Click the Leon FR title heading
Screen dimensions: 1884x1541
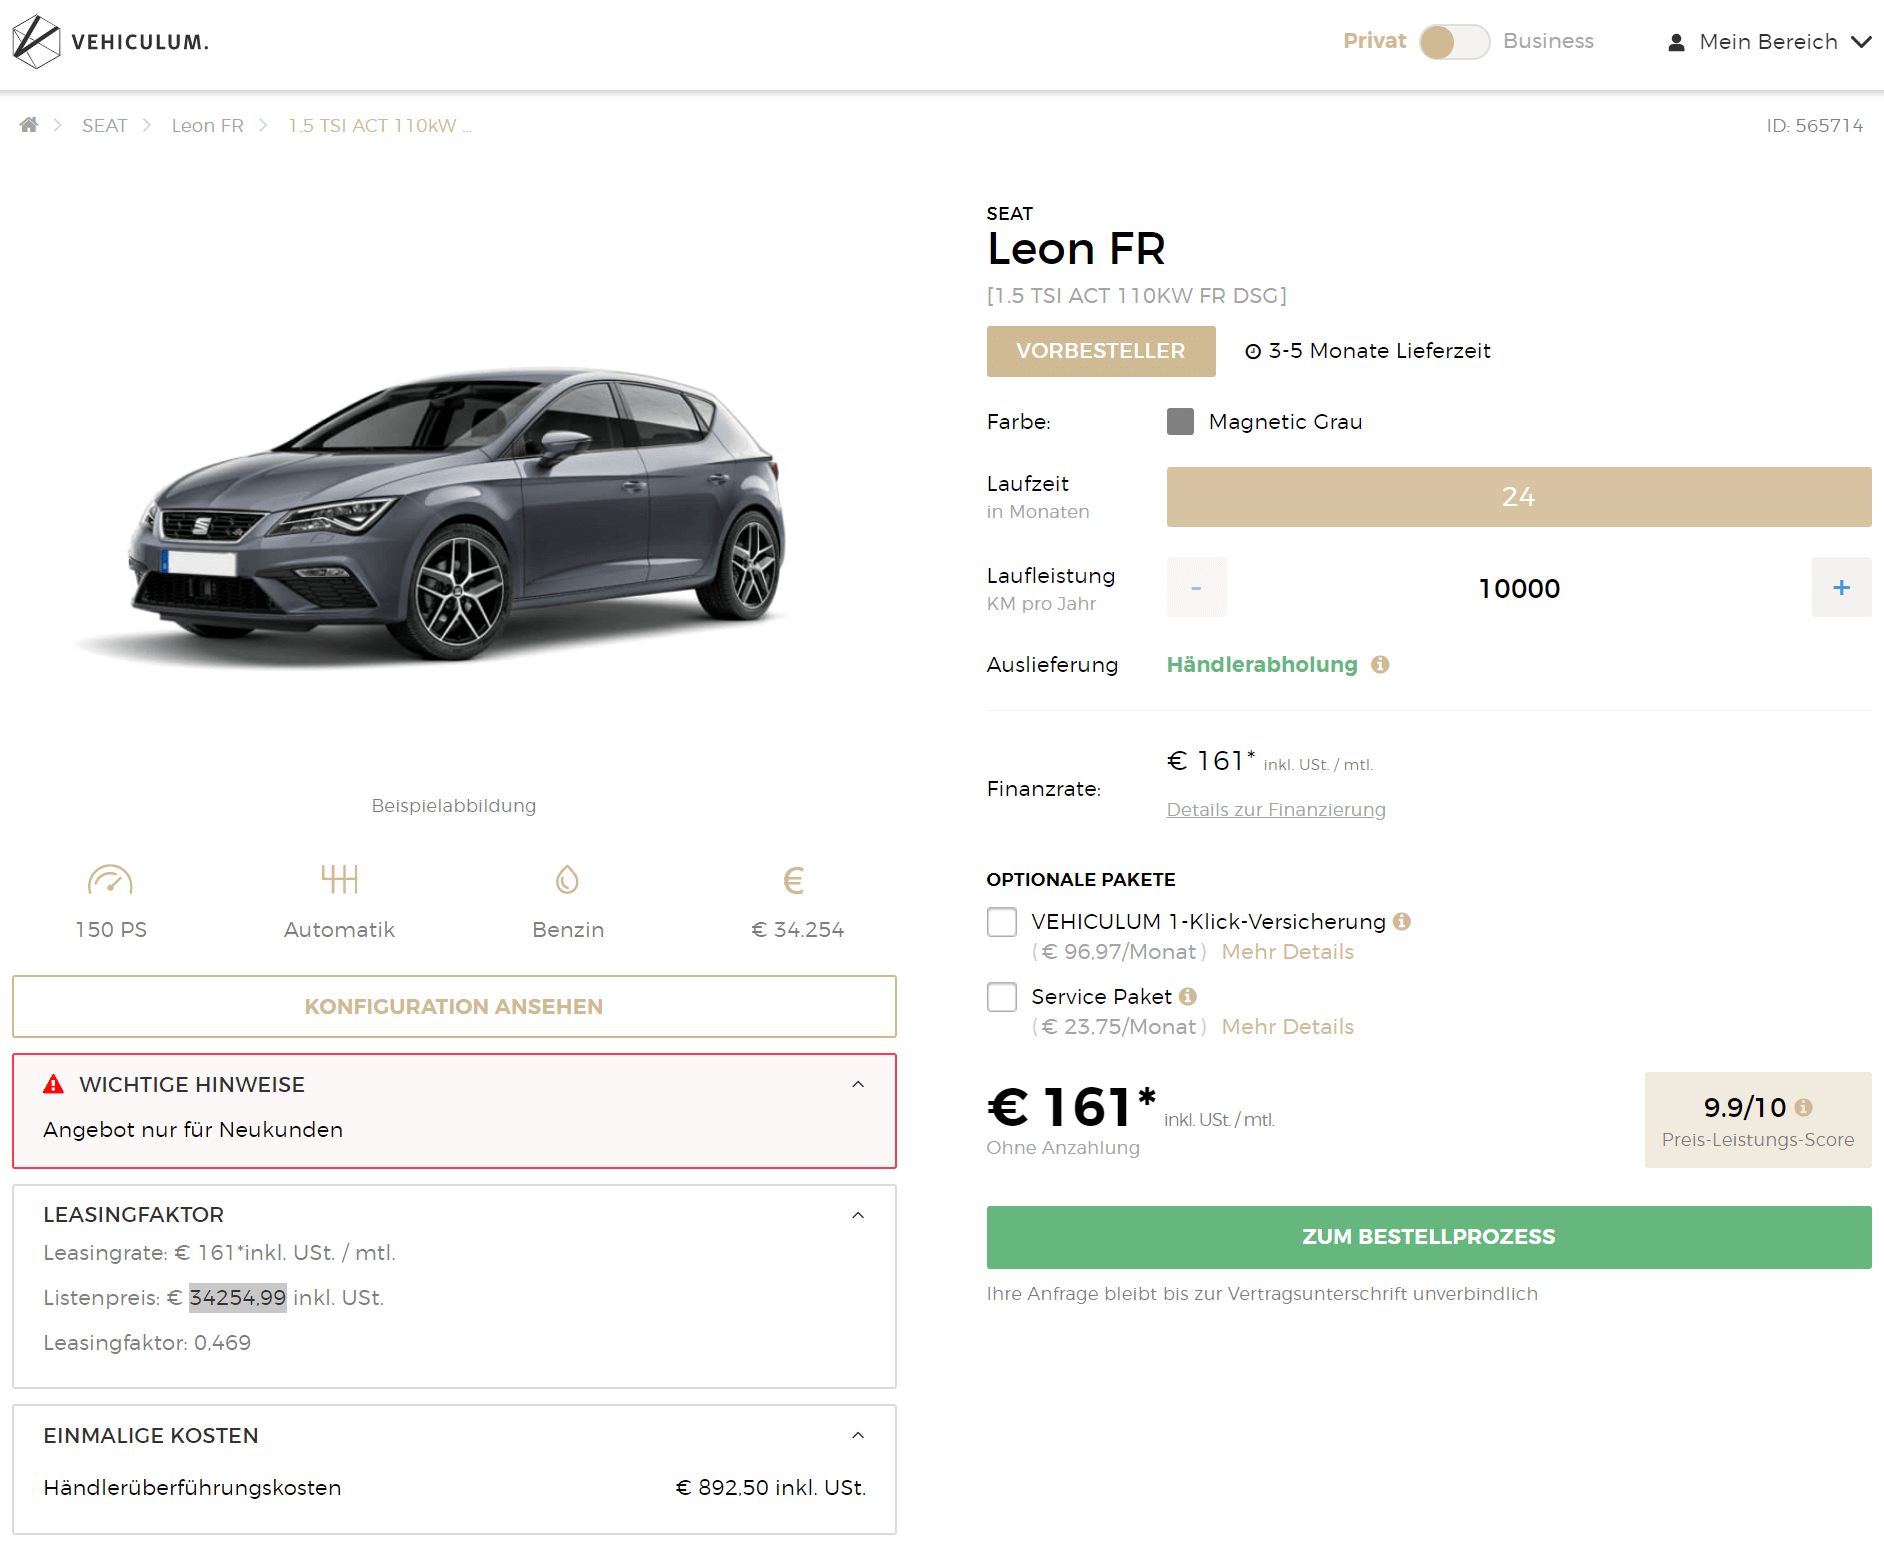[1076, 249]
